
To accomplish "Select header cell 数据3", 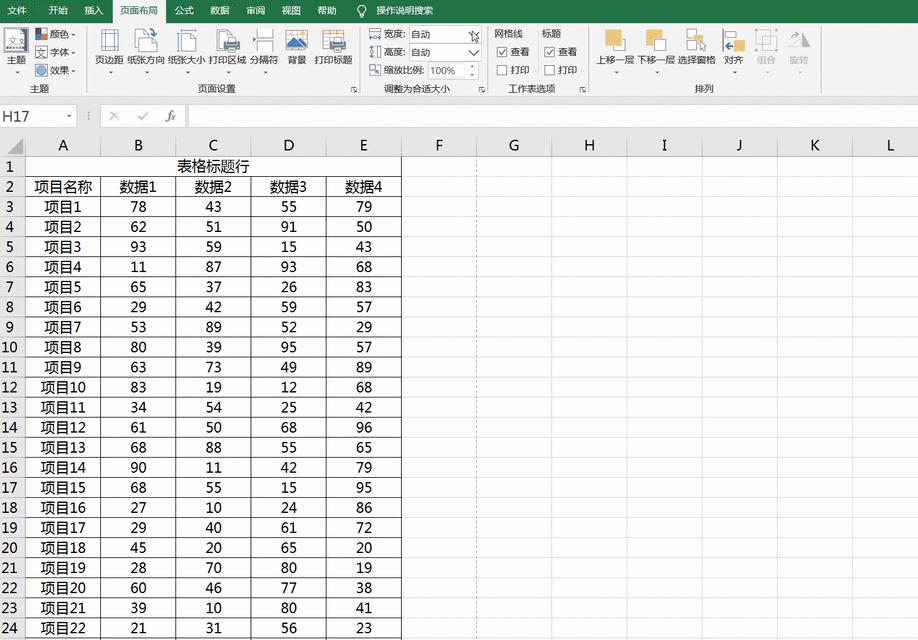I will click(x=288, y=187).
